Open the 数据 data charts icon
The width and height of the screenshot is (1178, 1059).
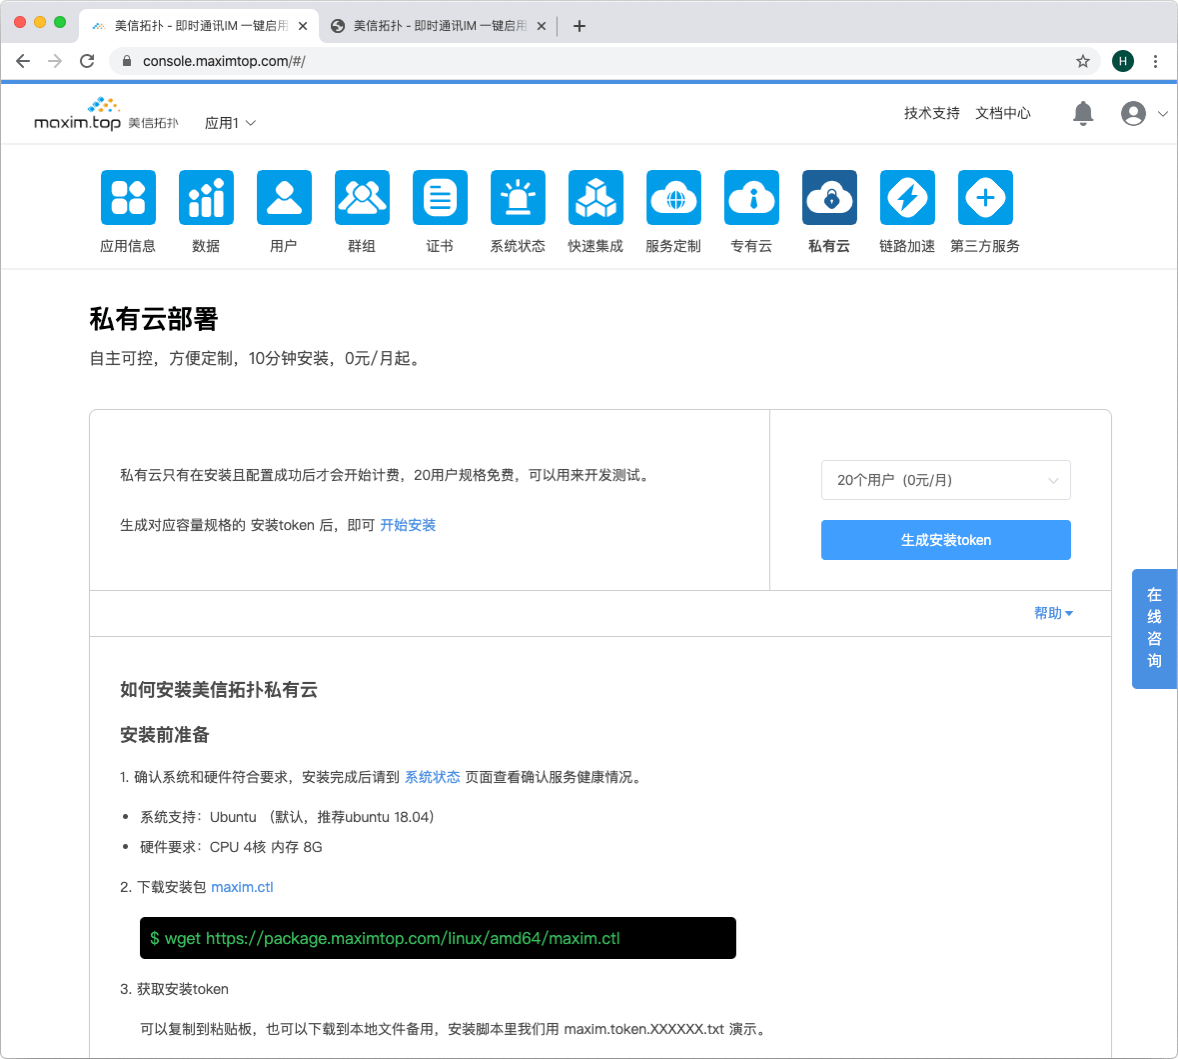pyautogui.click(x=206, y=198)
